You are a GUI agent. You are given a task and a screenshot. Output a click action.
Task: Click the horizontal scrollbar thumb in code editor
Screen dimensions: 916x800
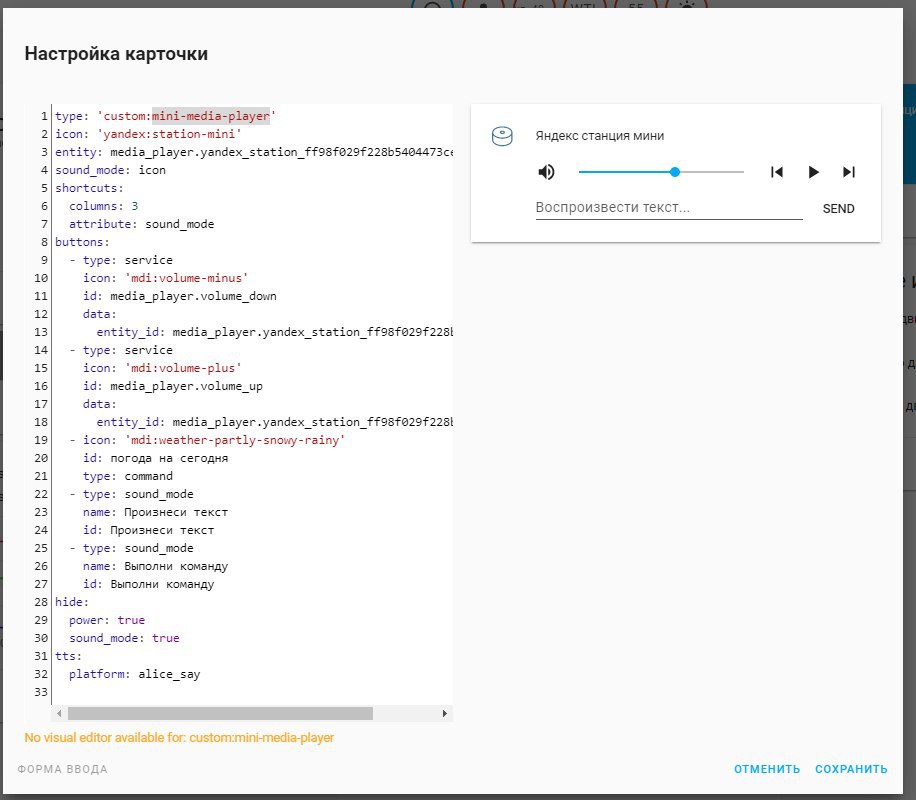pyautogui.click(x=220, y=714)
